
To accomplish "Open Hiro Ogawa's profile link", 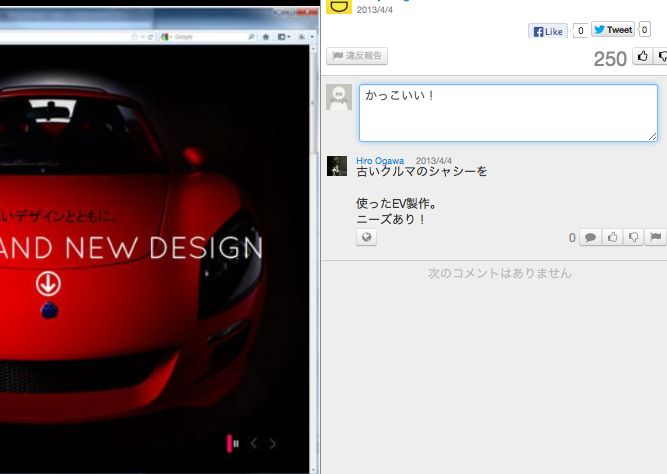I will (x=380, y=160).
